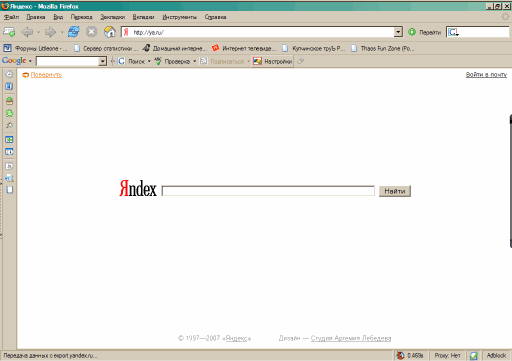Click the red Yandex favicon in address bar

point(126,32)
